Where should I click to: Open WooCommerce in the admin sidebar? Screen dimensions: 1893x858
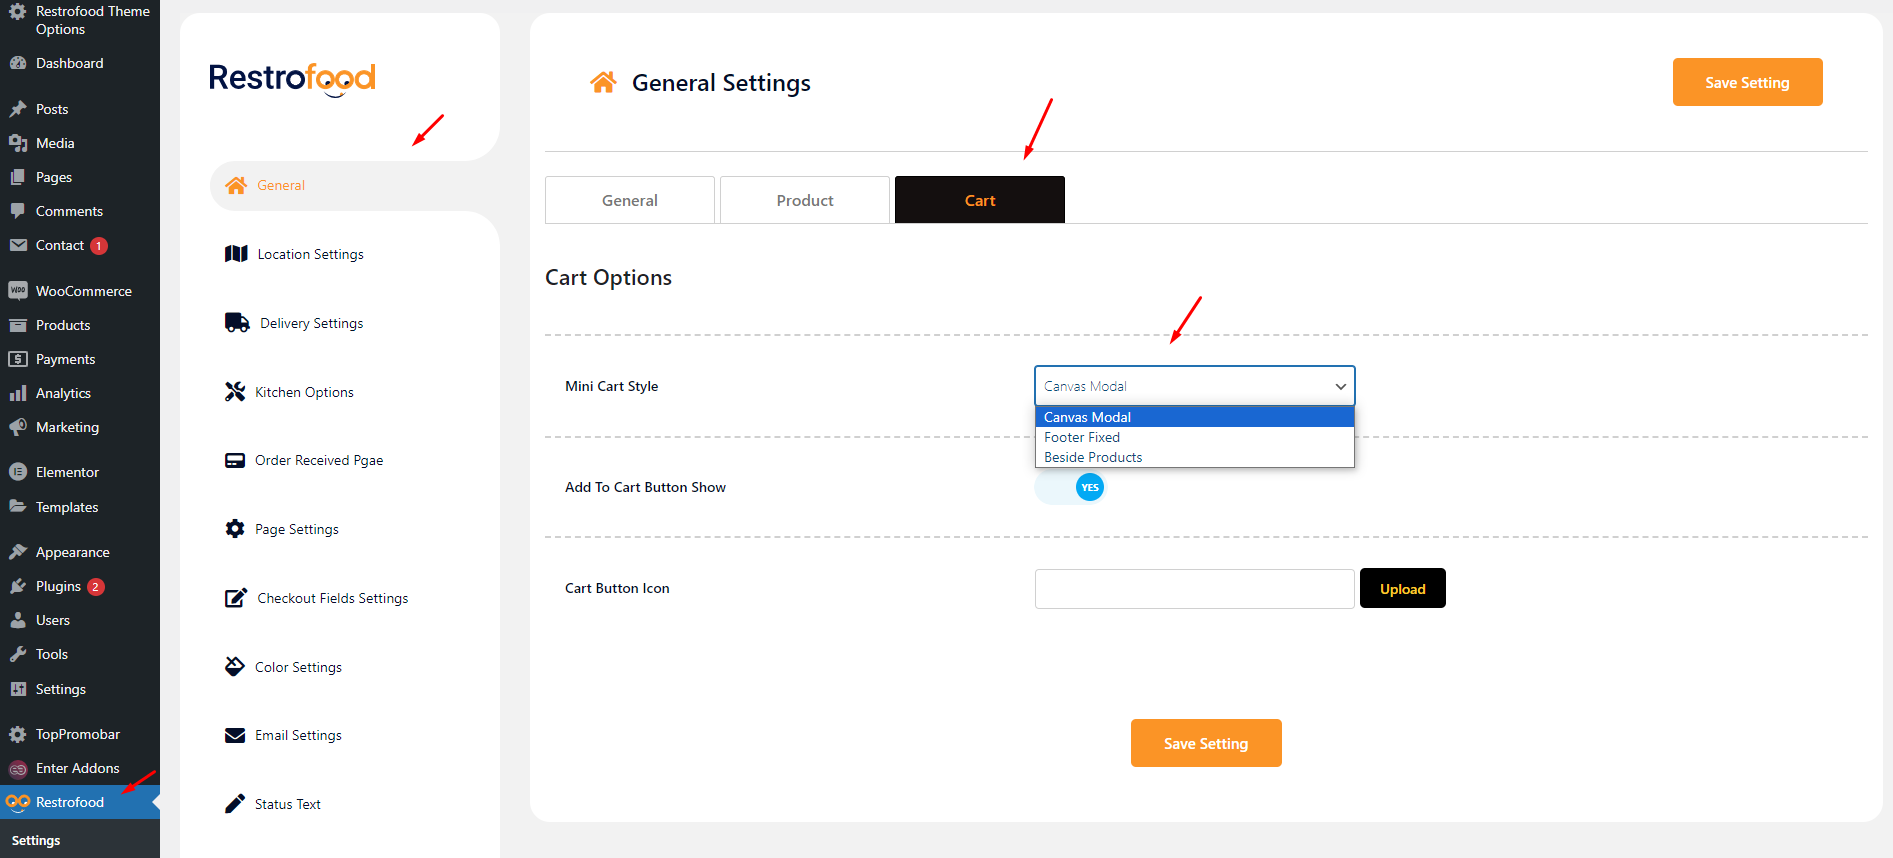pyautogui.click(x=83, y=291)
